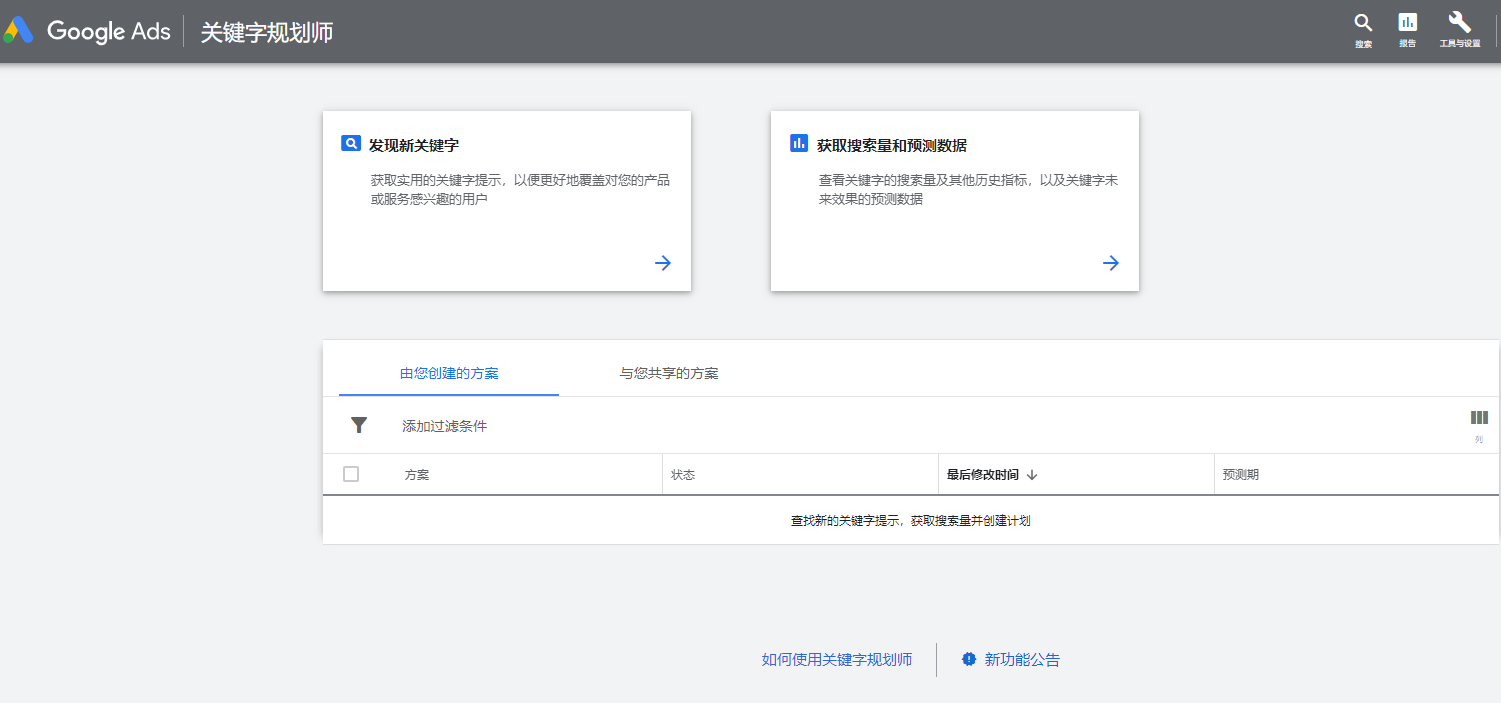Click the 添加过滤条件 filter field

tap(444, 426)
